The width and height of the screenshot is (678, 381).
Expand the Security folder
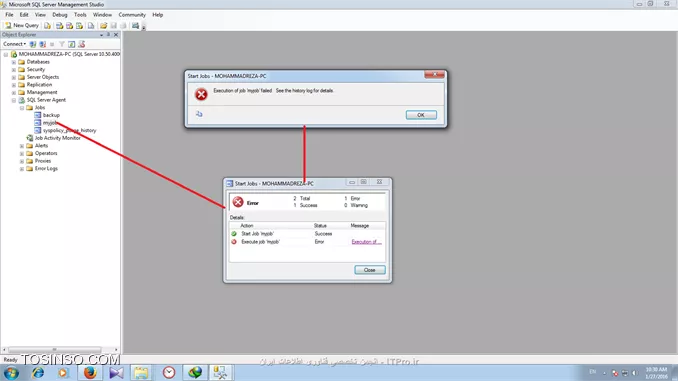coord(14,70)
